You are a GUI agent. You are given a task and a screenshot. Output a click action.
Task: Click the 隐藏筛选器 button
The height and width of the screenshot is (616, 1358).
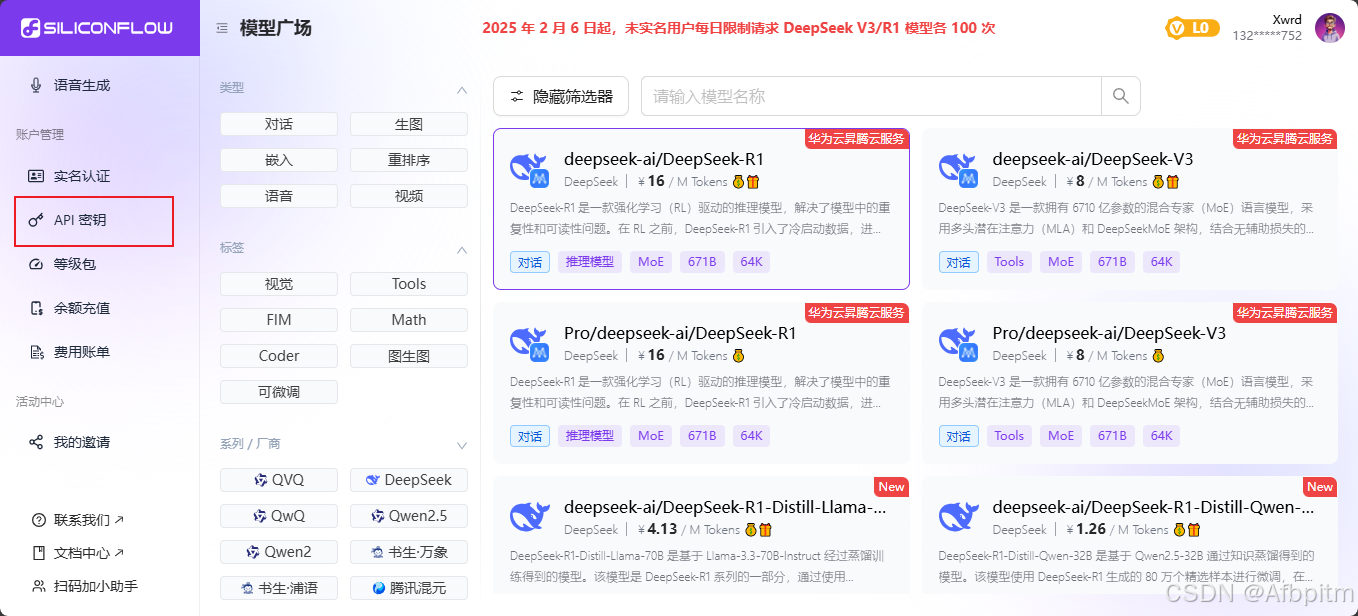pos(561,96)
